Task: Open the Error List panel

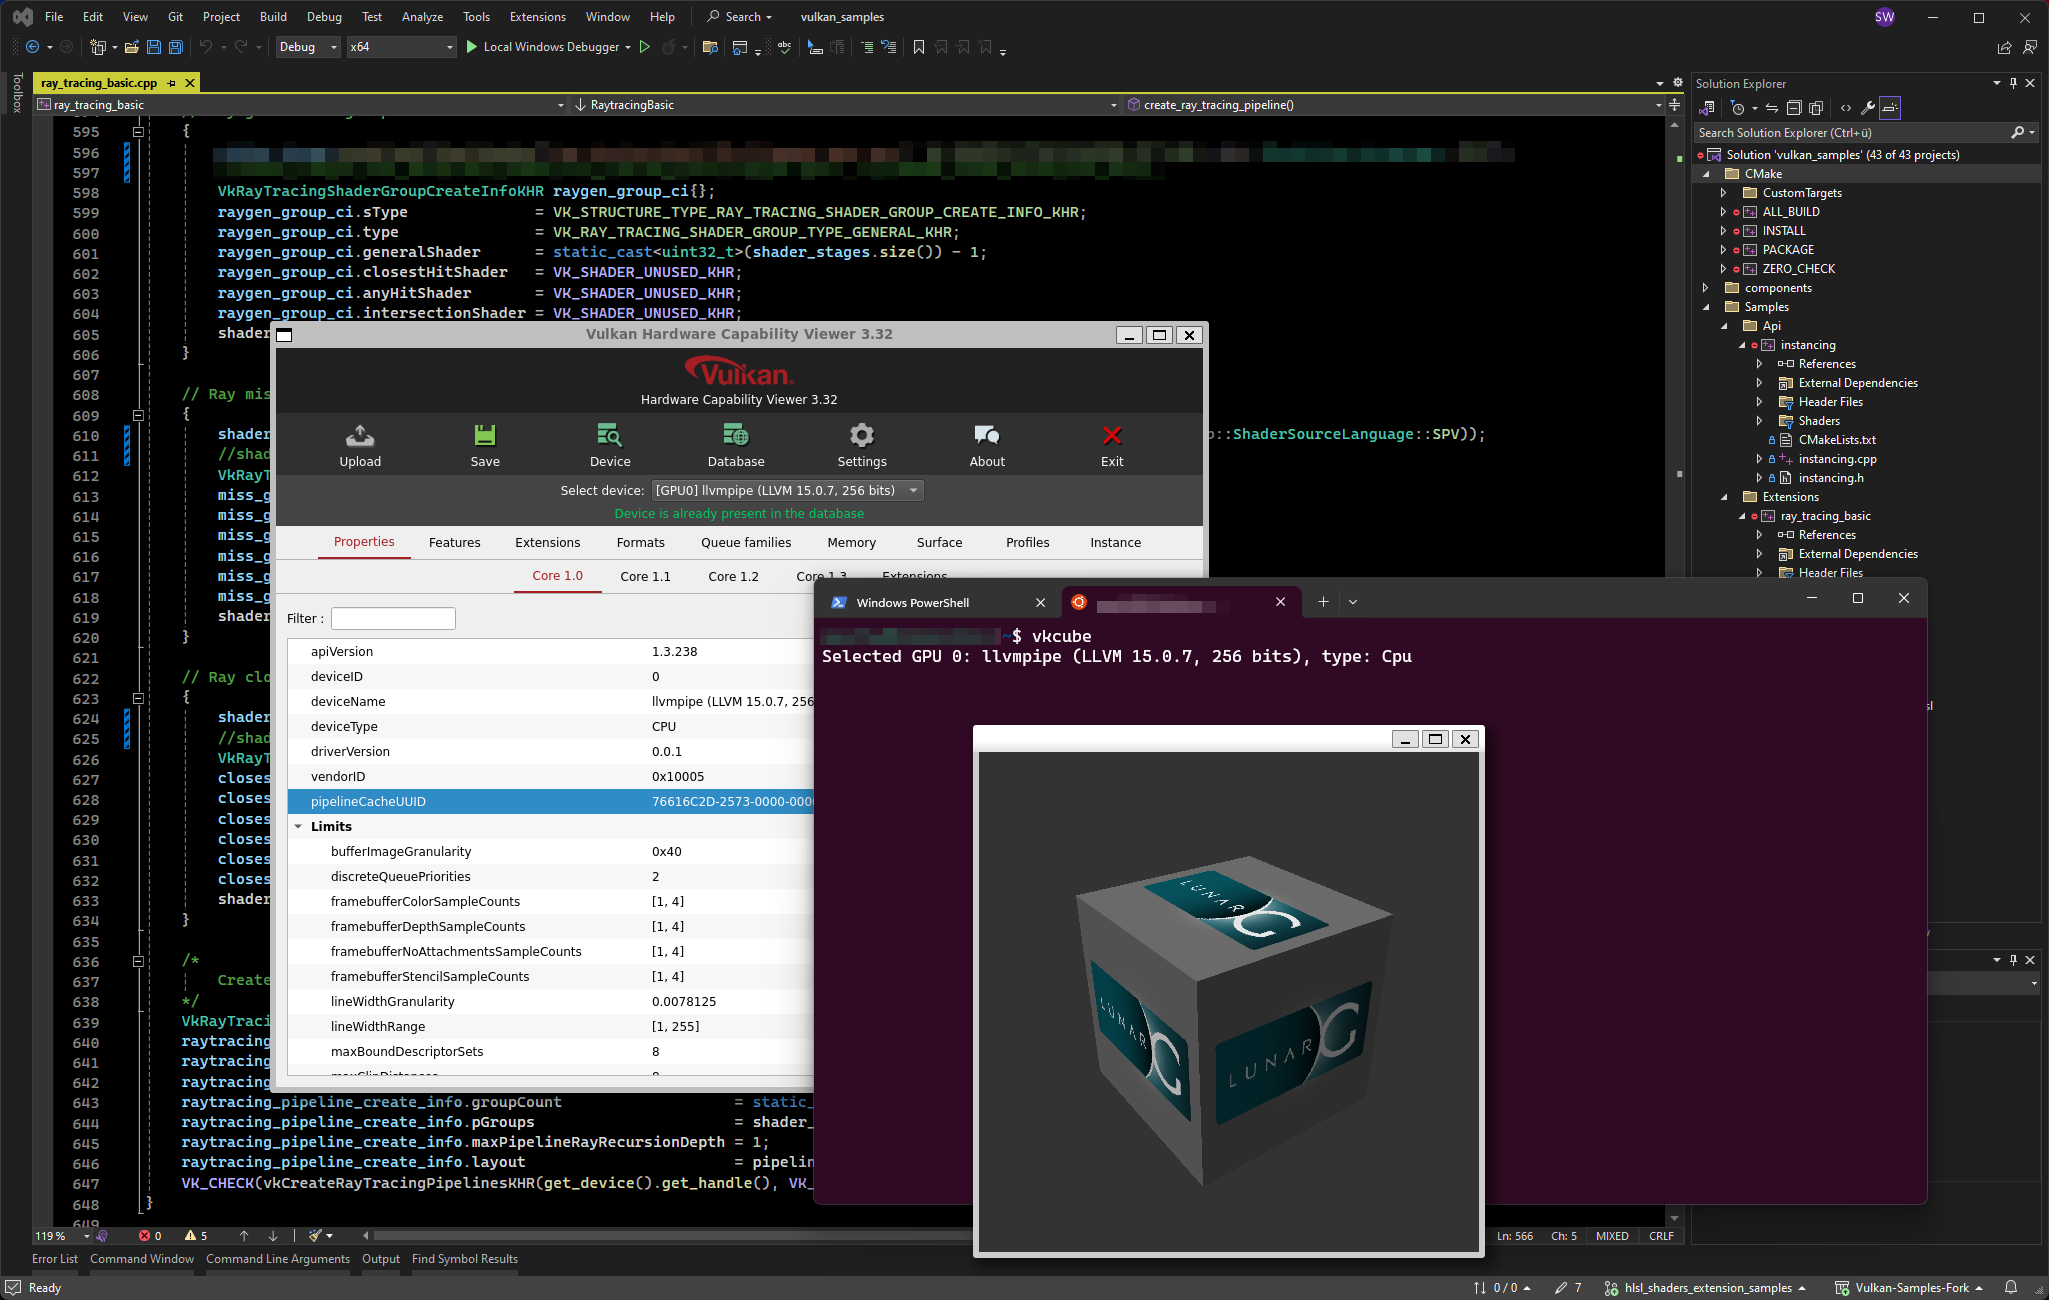Action: click(x=55, y=1259)
